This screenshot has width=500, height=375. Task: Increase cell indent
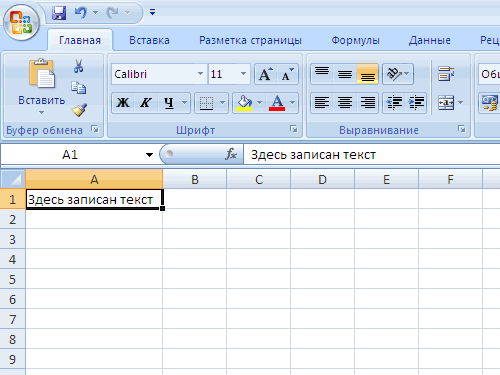point(416,103)
